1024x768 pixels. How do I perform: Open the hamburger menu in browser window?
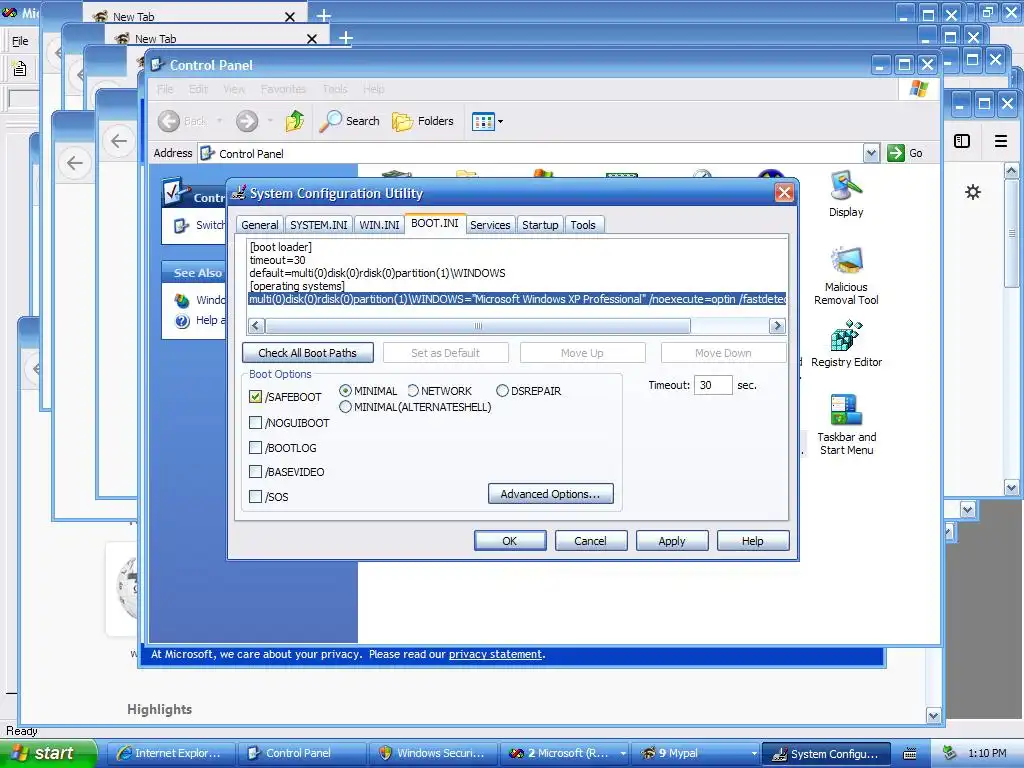[x=1000, y=141]
